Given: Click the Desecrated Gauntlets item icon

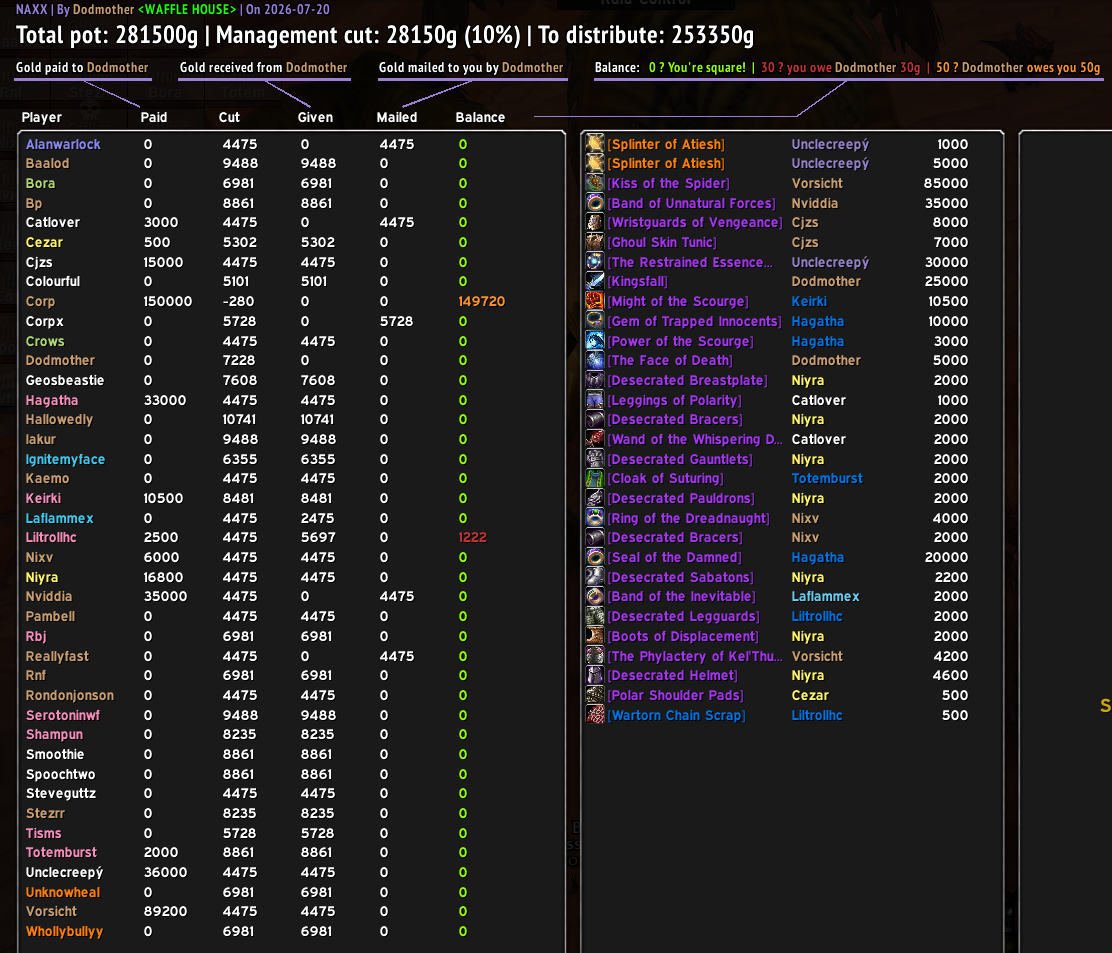Looking at the screenshot, I should point(594,459).
